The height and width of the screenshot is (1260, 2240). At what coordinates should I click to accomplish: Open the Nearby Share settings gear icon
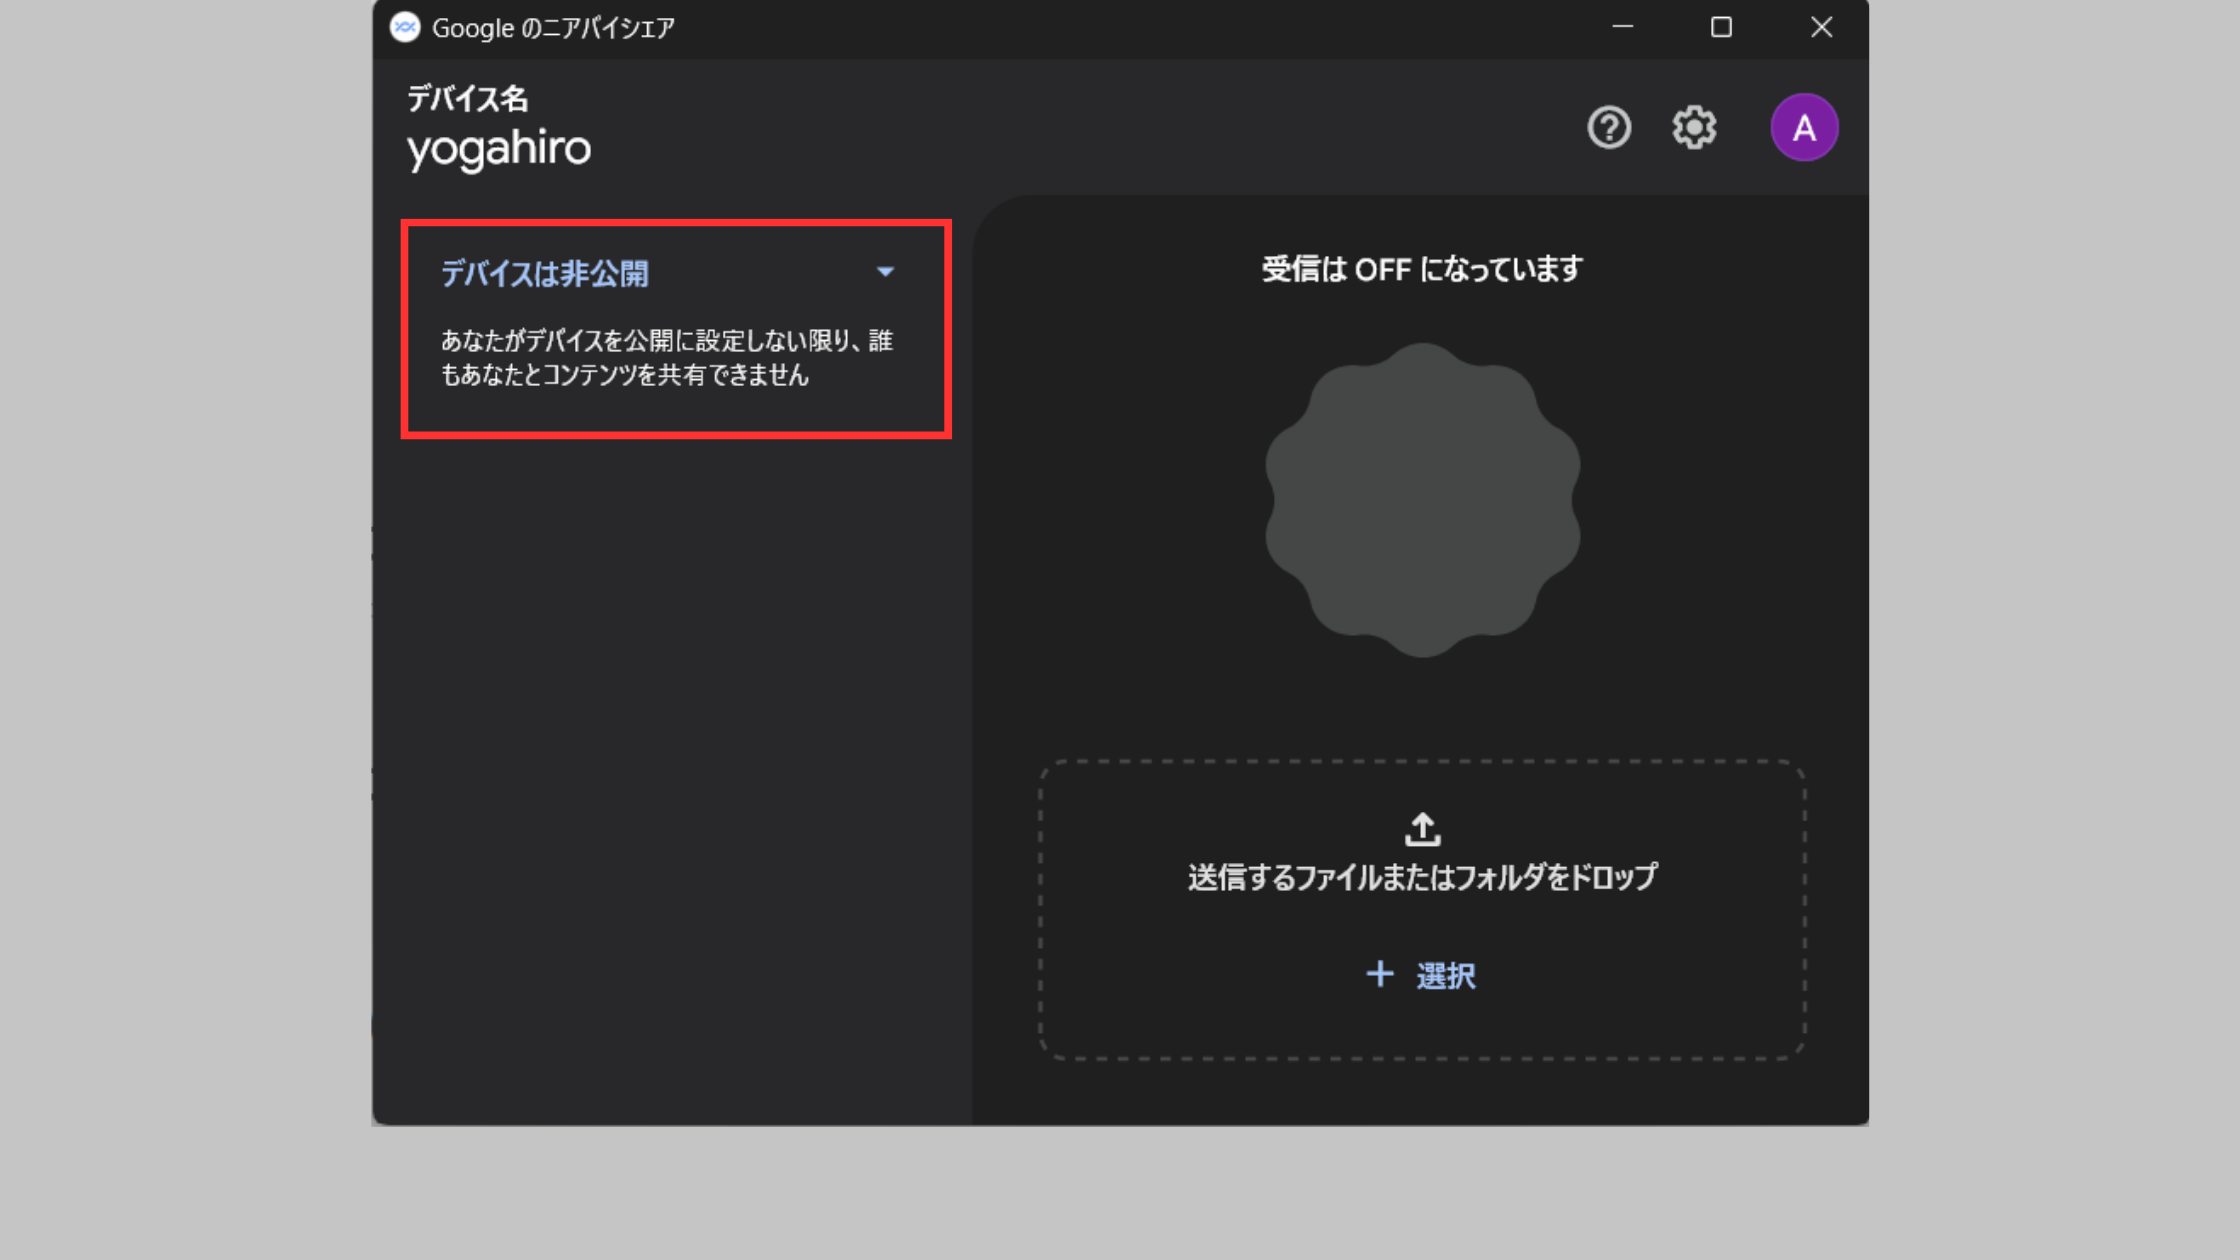(x=1692, y=127)
